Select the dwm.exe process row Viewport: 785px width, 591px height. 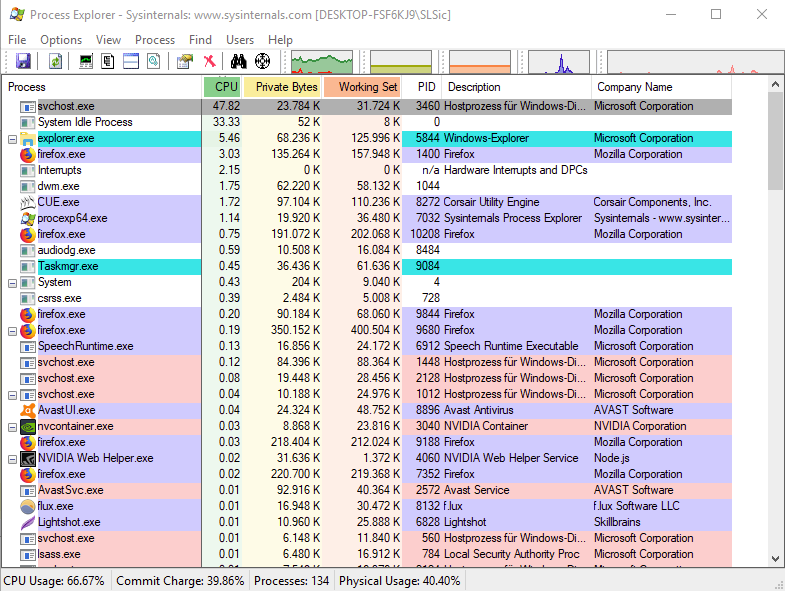(x=367, y=186)
